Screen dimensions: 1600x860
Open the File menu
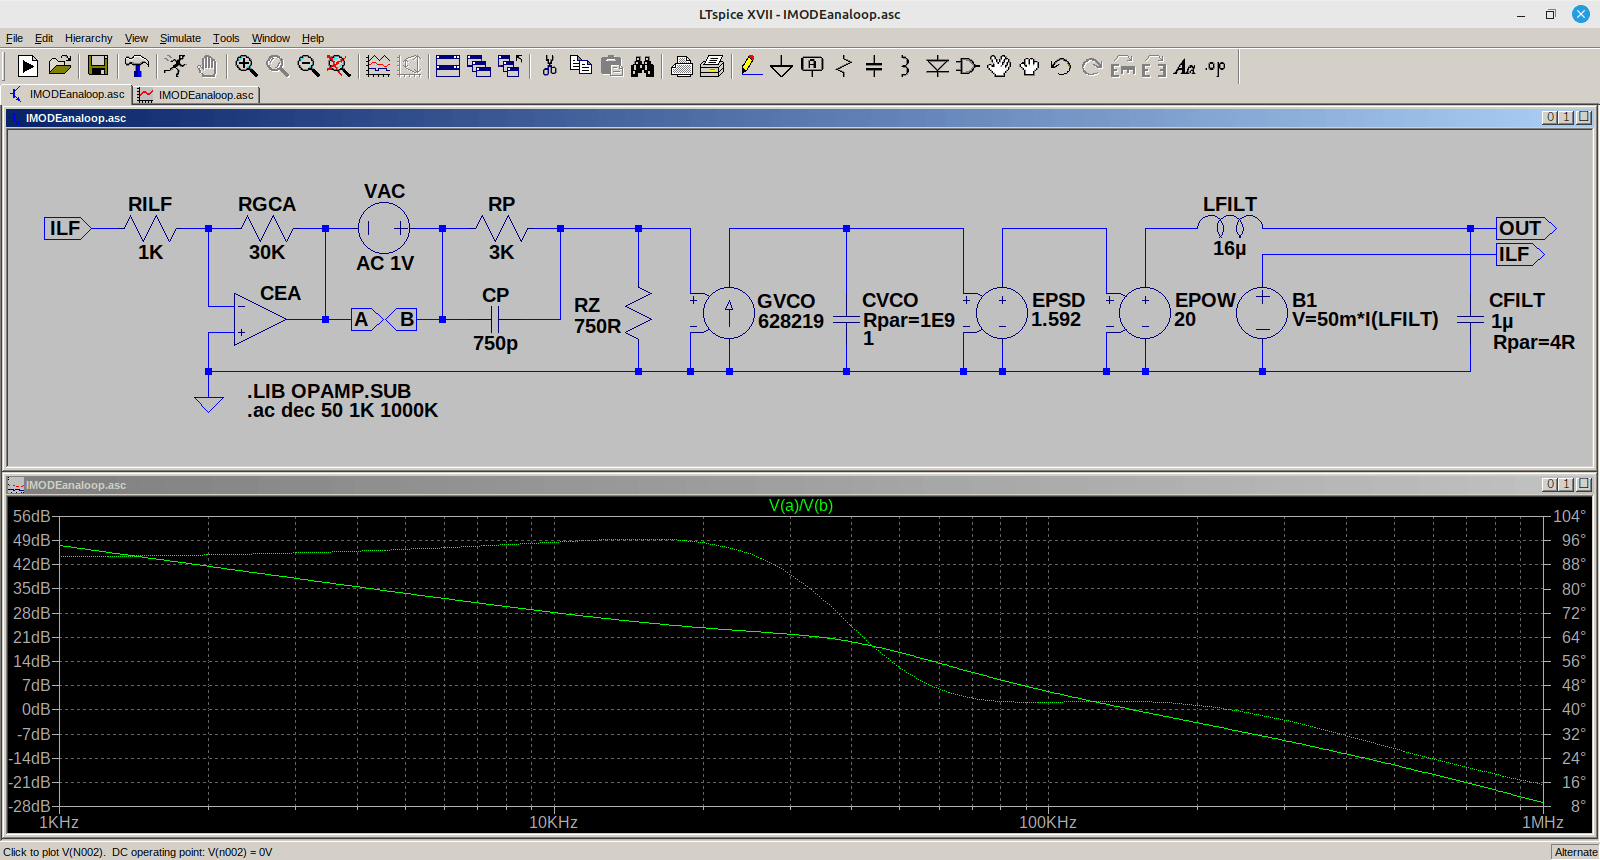[x=14, y=38]
